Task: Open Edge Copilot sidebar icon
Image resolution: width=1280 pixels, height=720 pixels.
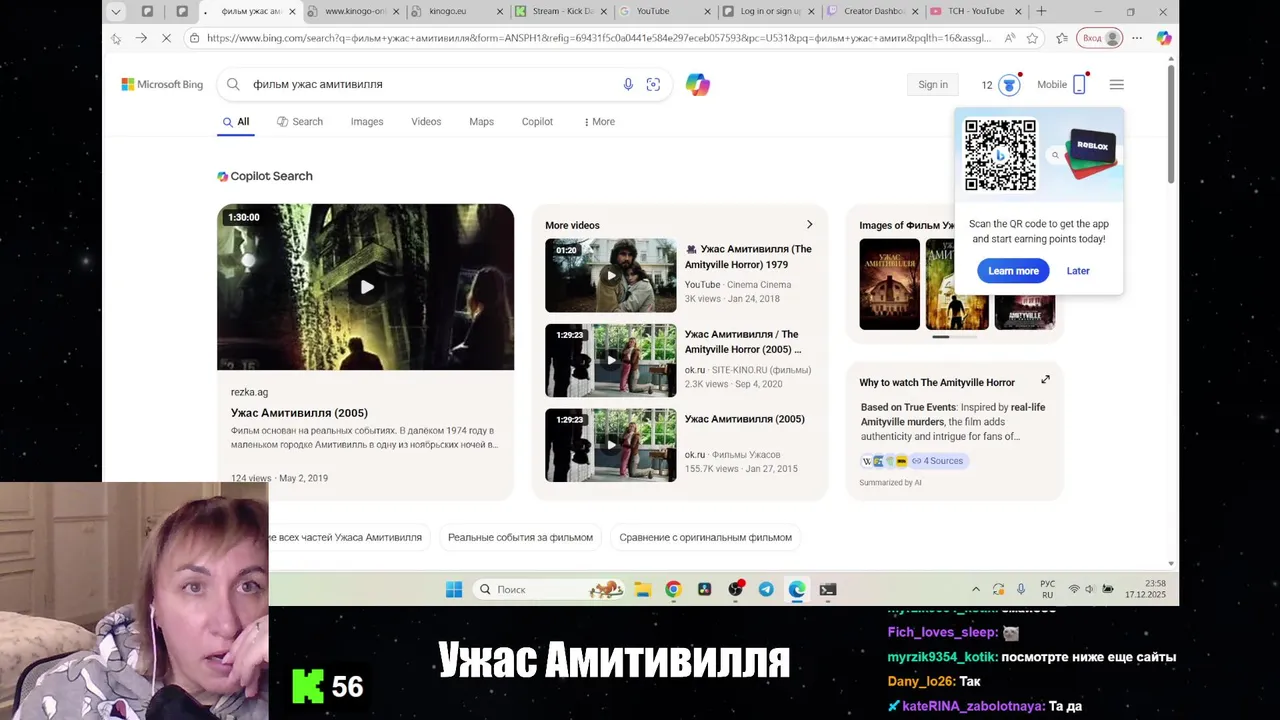Action: point(1163,38)
